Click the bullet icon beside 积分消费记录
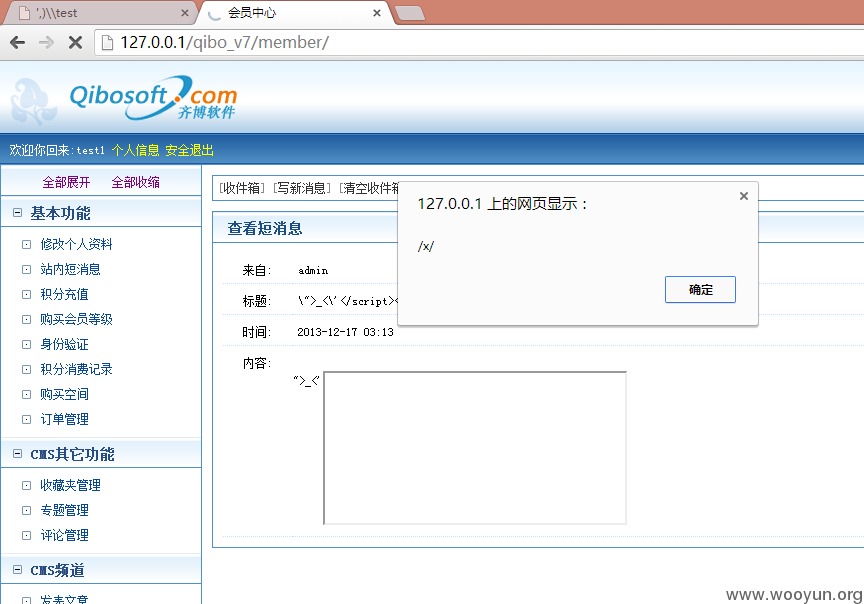The width and height of the screenshot is (864, 604). (x=26, y=369)
